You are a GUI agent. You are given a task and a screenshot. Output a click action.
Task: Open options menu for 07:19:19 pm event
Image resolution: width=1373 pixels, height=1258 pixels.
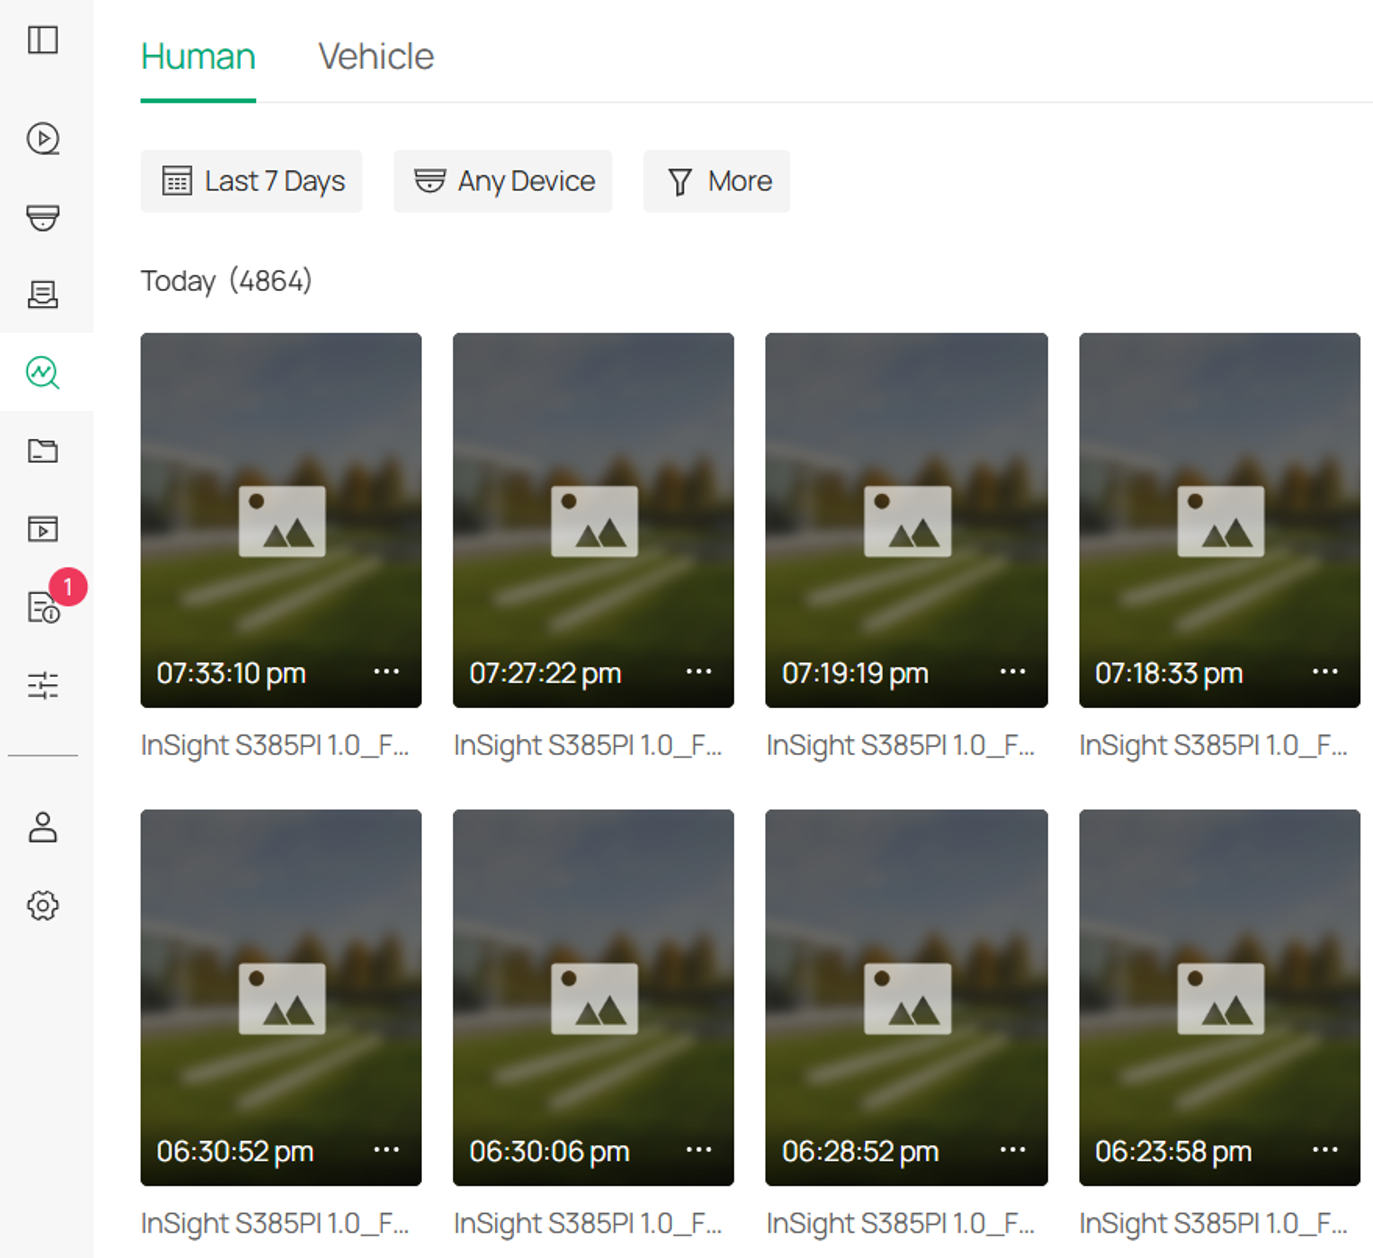pyautogui.click(x=1013, y=672)
